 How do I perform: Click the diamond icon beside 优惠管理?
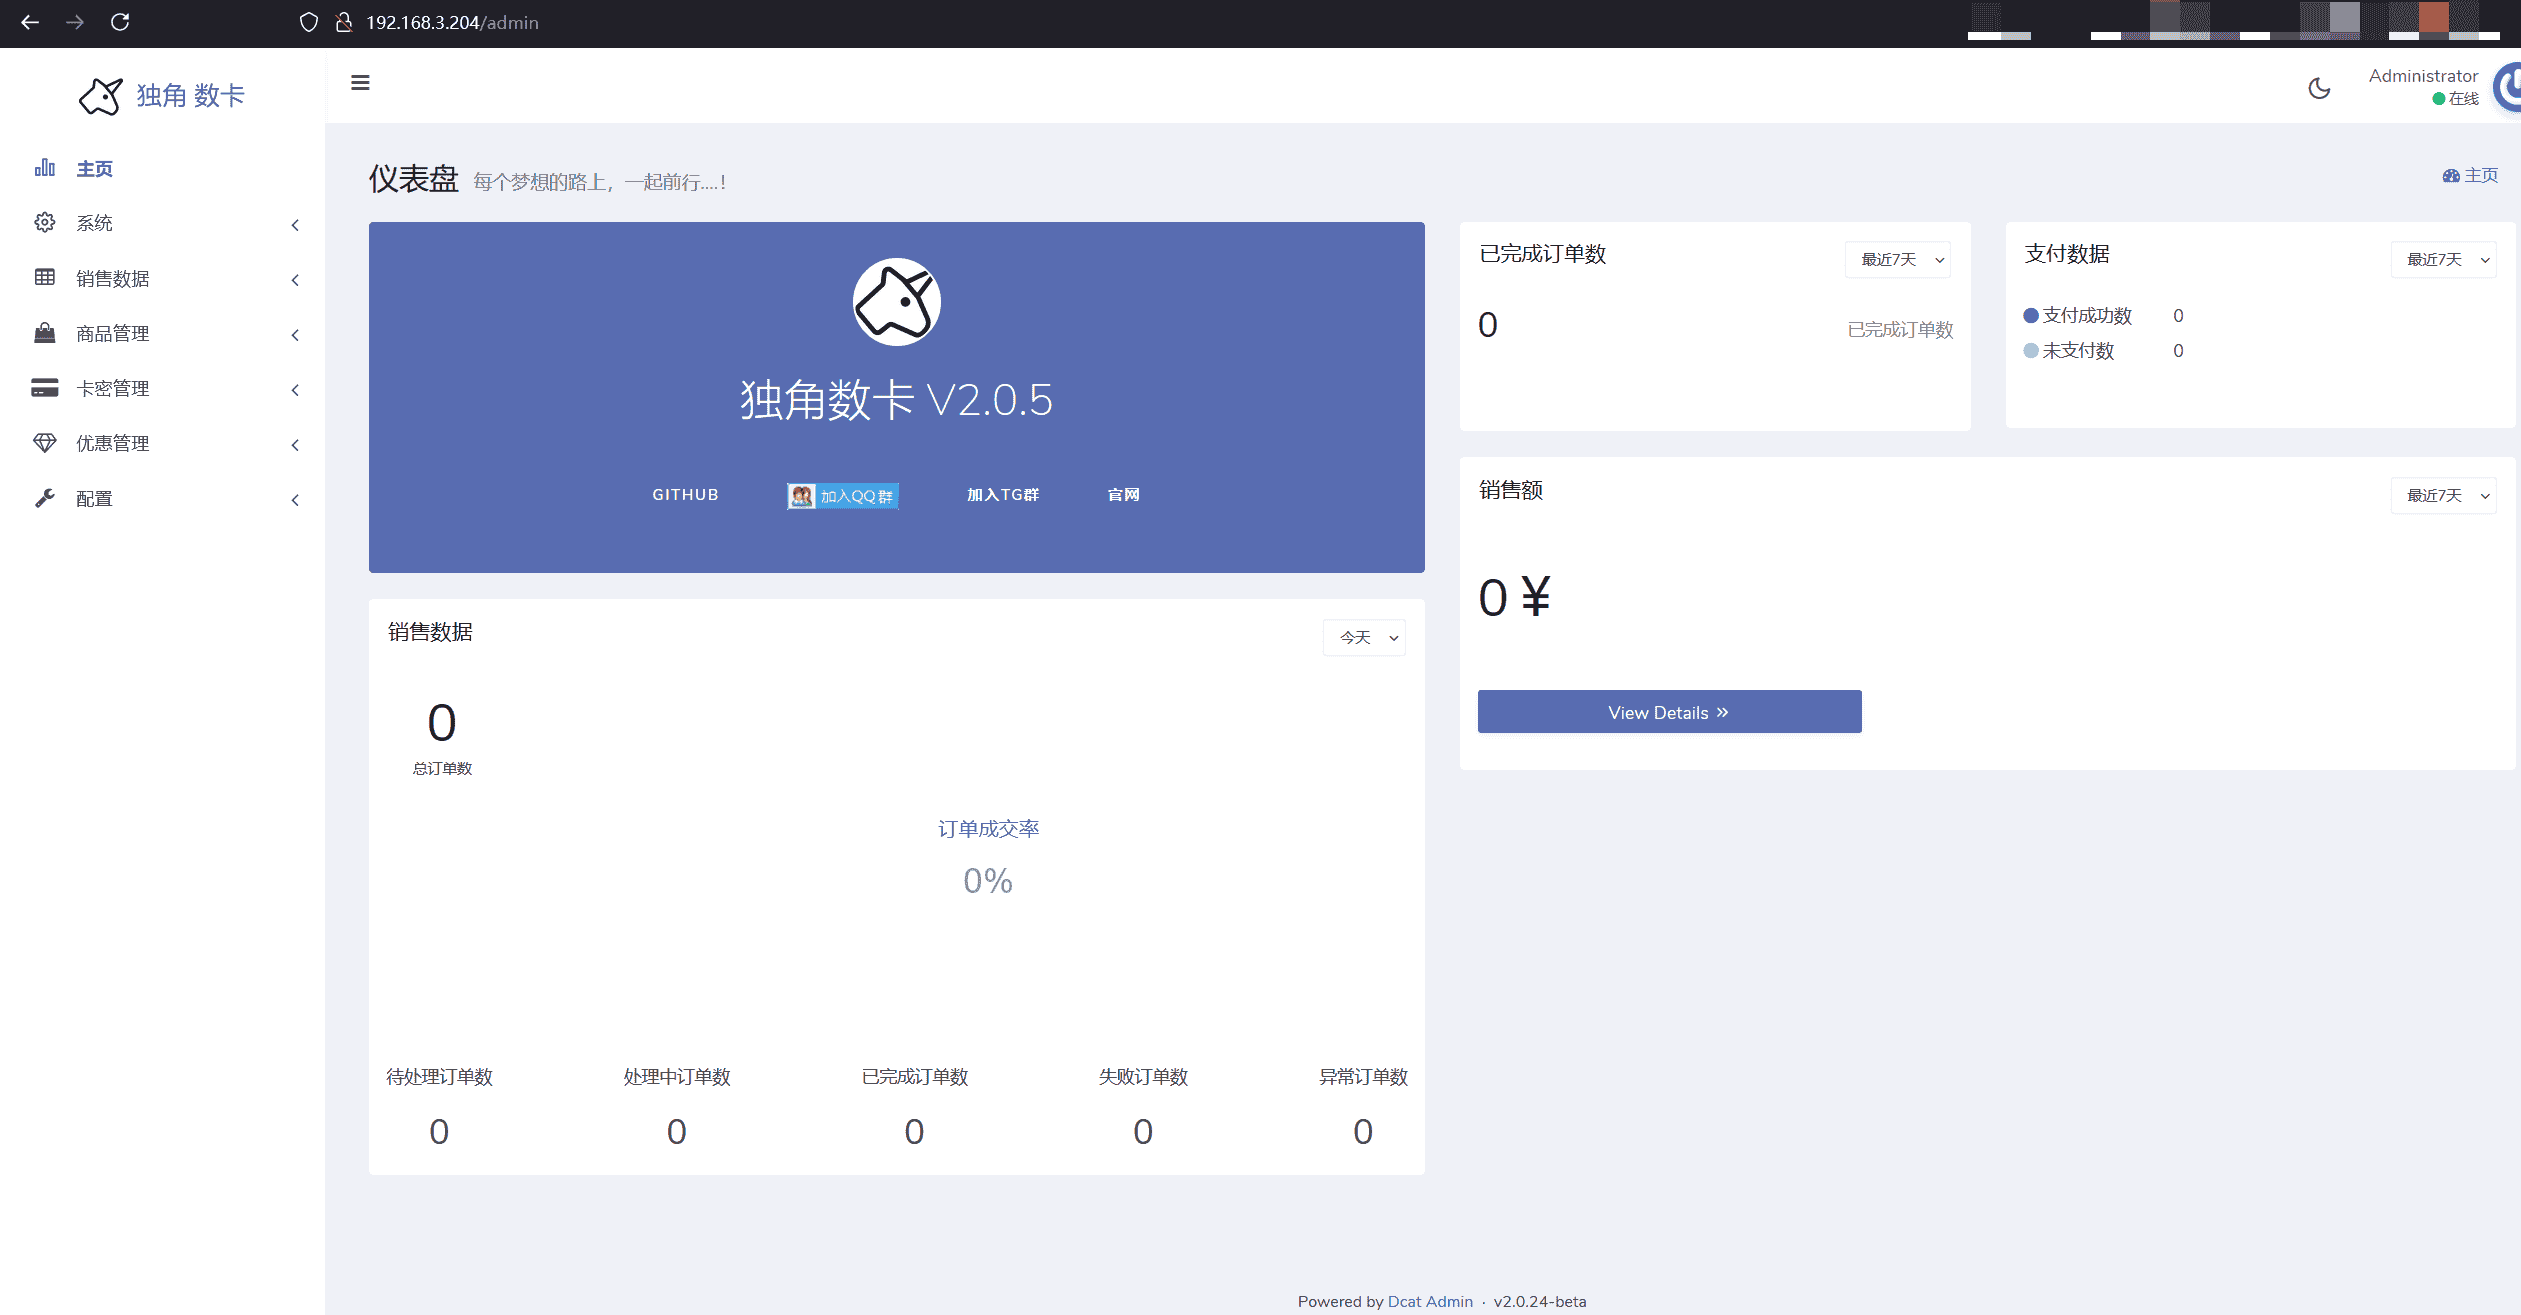pos(45,443)
